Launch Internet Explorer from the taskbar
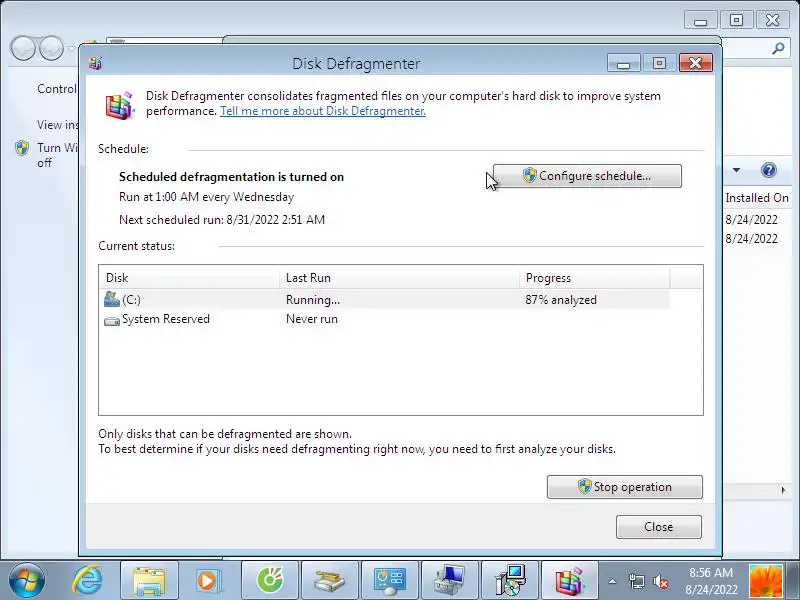 [x=88, y=580]
